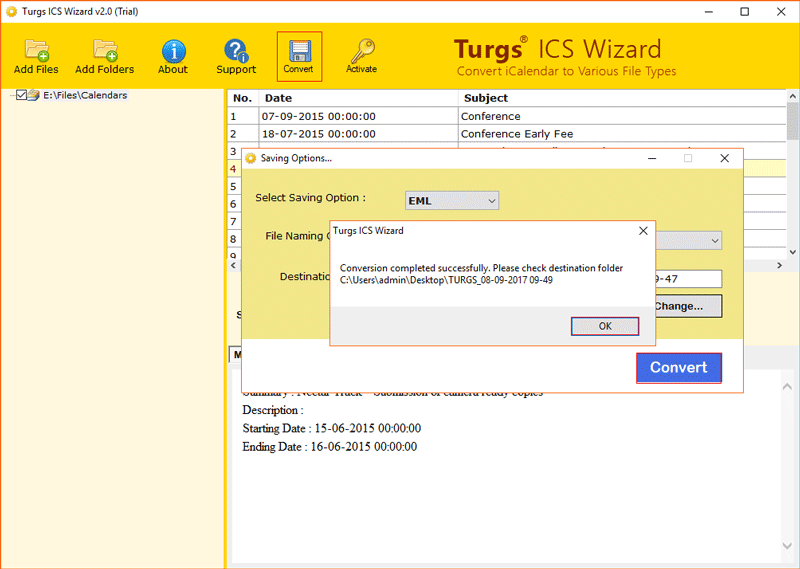Select the Conference Early Fee row
Screen dimensions: 800x569
point(507,134)
